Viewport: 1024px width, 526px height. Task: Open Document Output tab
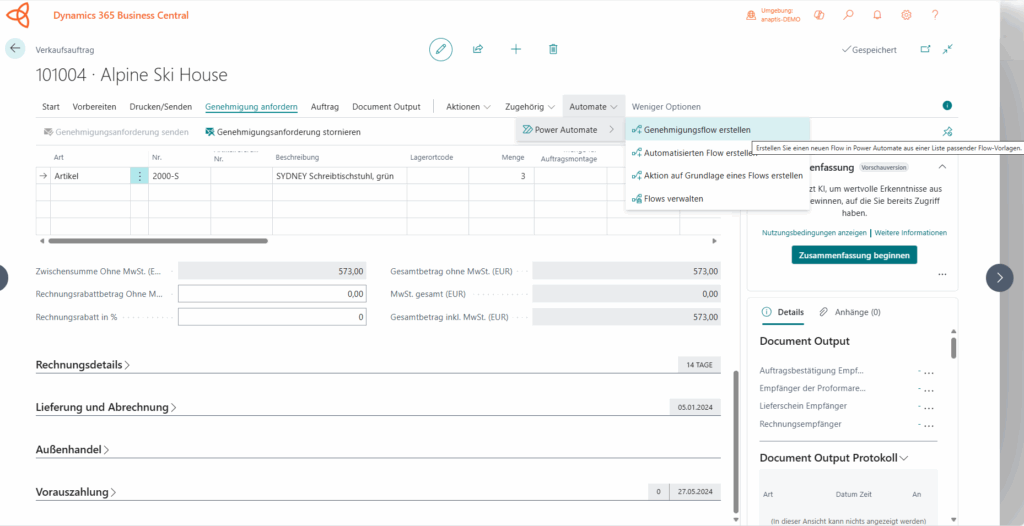(387, 107)
